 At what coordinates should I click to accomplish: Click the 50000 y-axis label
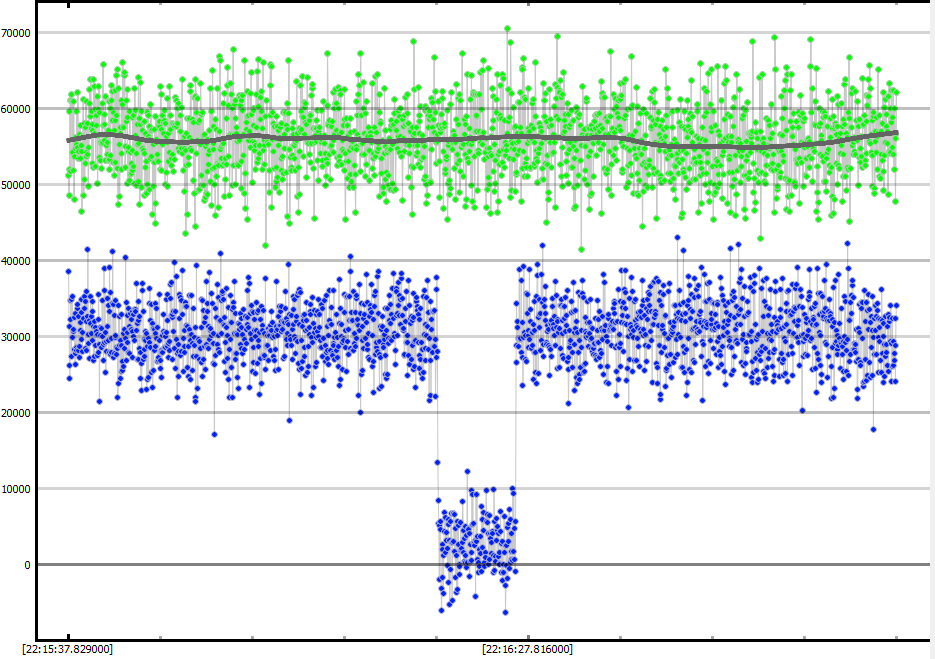(x=18, y=185)
